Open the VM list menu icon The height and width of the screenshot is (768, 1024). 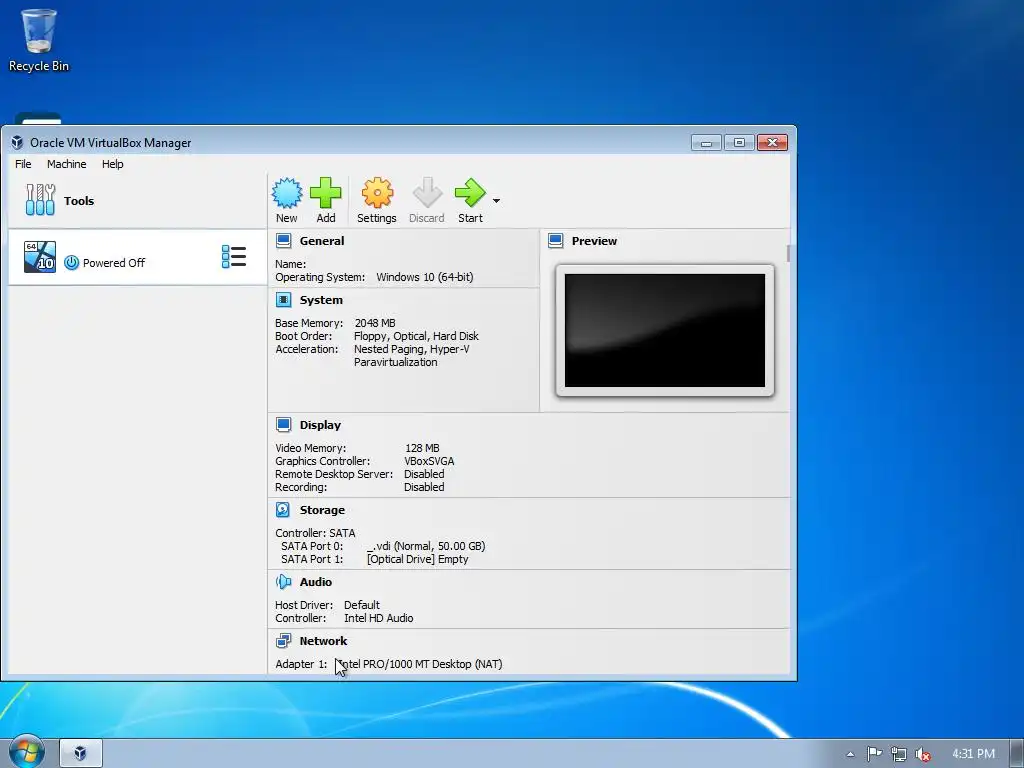pyautogui.click(x=234, y=257)
